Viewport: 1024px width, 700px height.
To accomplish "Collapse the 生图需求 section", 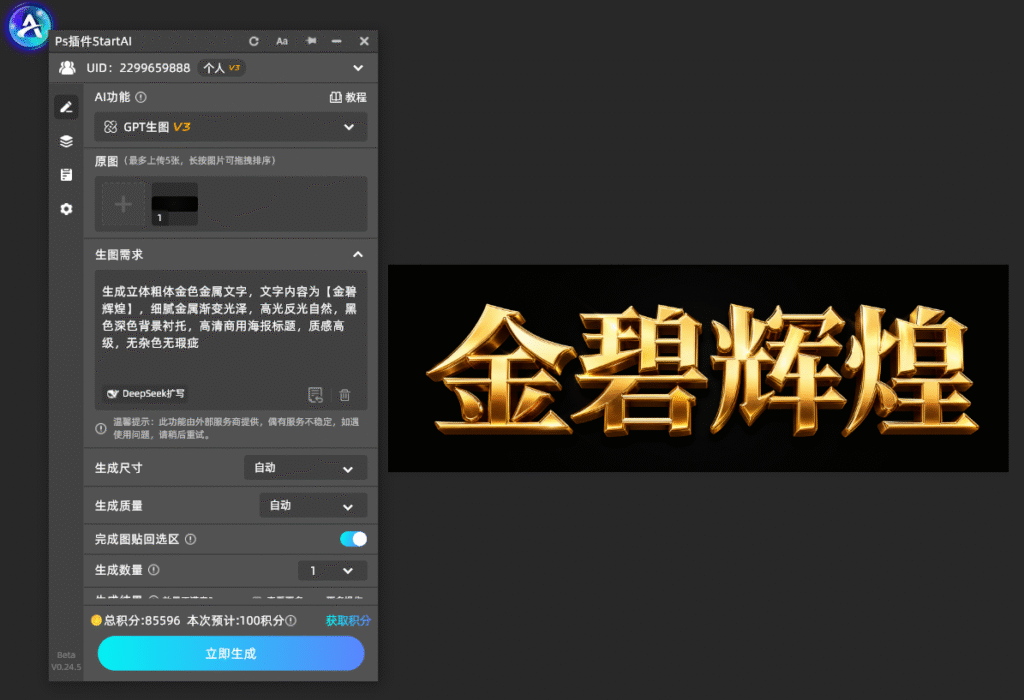I will coord(358,255).
